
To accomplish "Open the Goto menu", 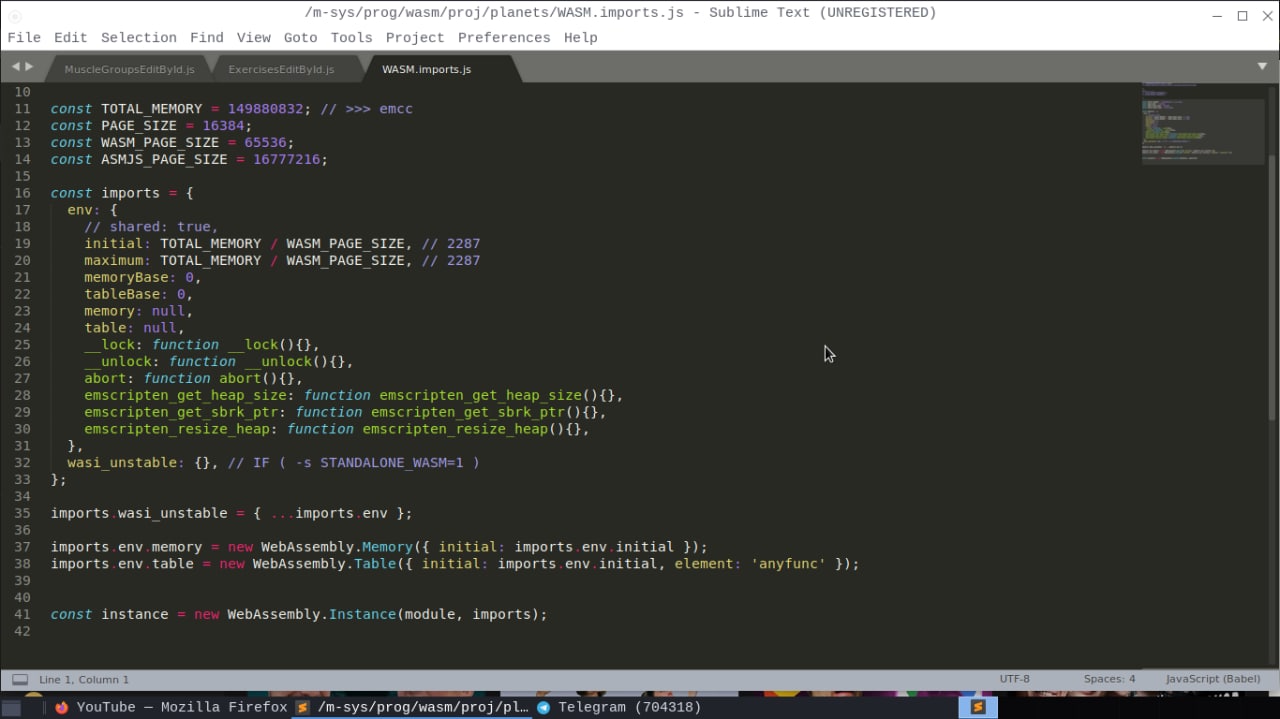I will click(300, 38).
